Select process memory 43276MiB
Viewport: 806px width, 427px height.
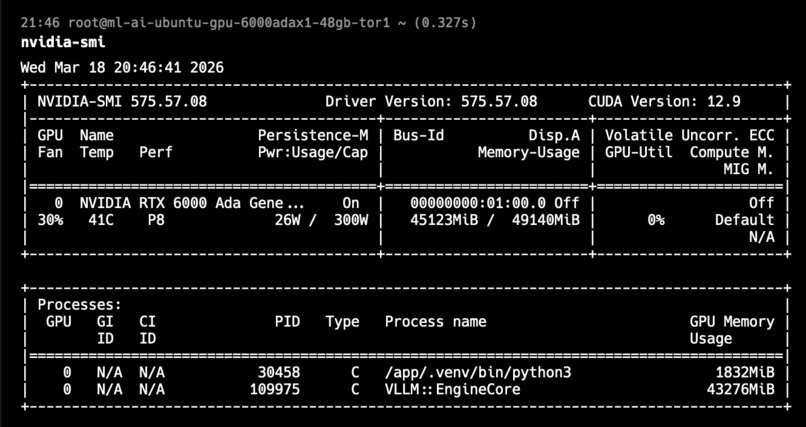740,389
